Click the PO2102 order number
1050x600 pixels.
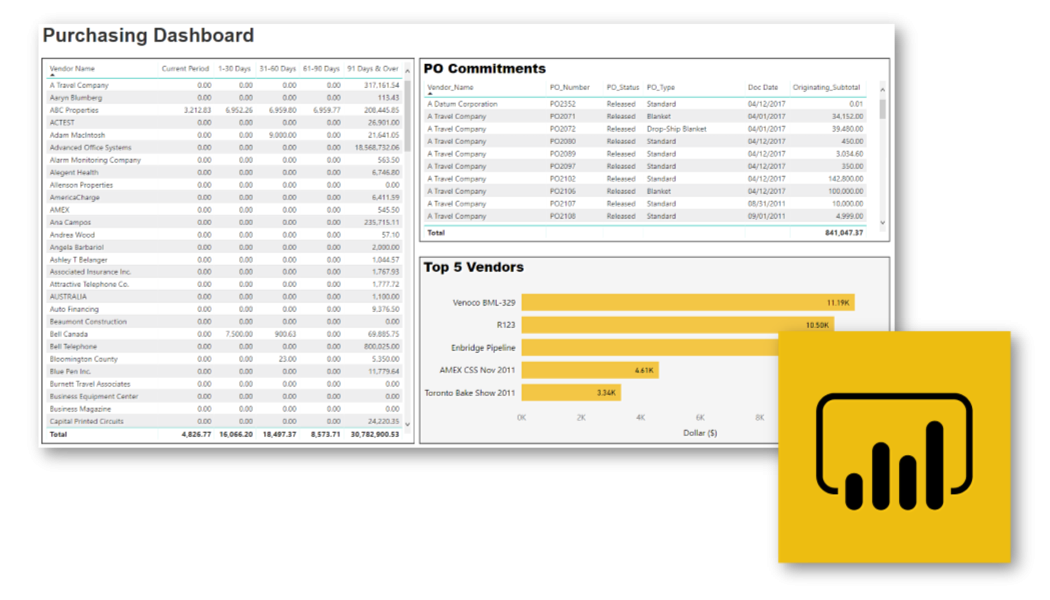pos(562,179)
